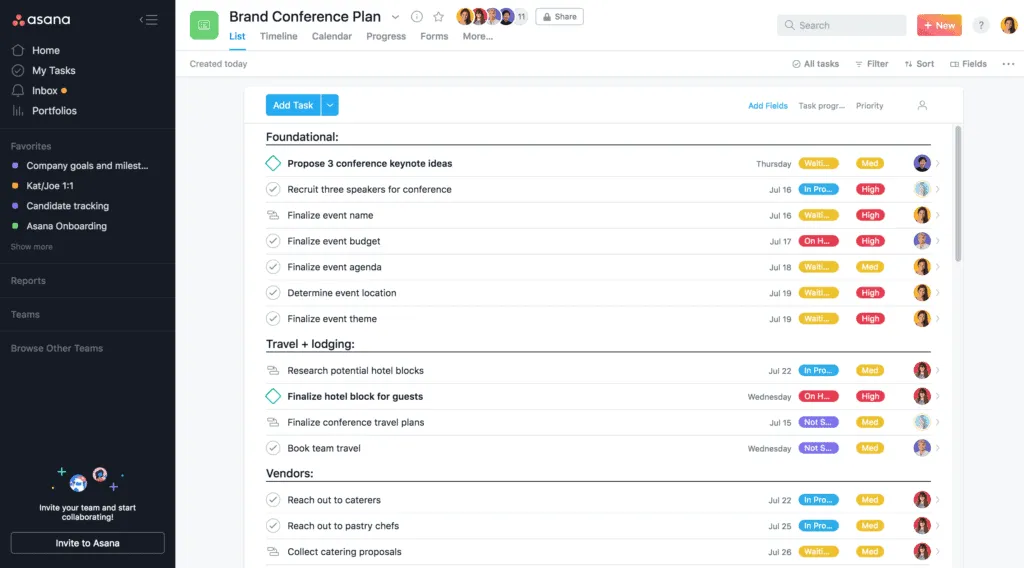Click the Share button
Screen dimensions: 1024x568
click(559, 17)
